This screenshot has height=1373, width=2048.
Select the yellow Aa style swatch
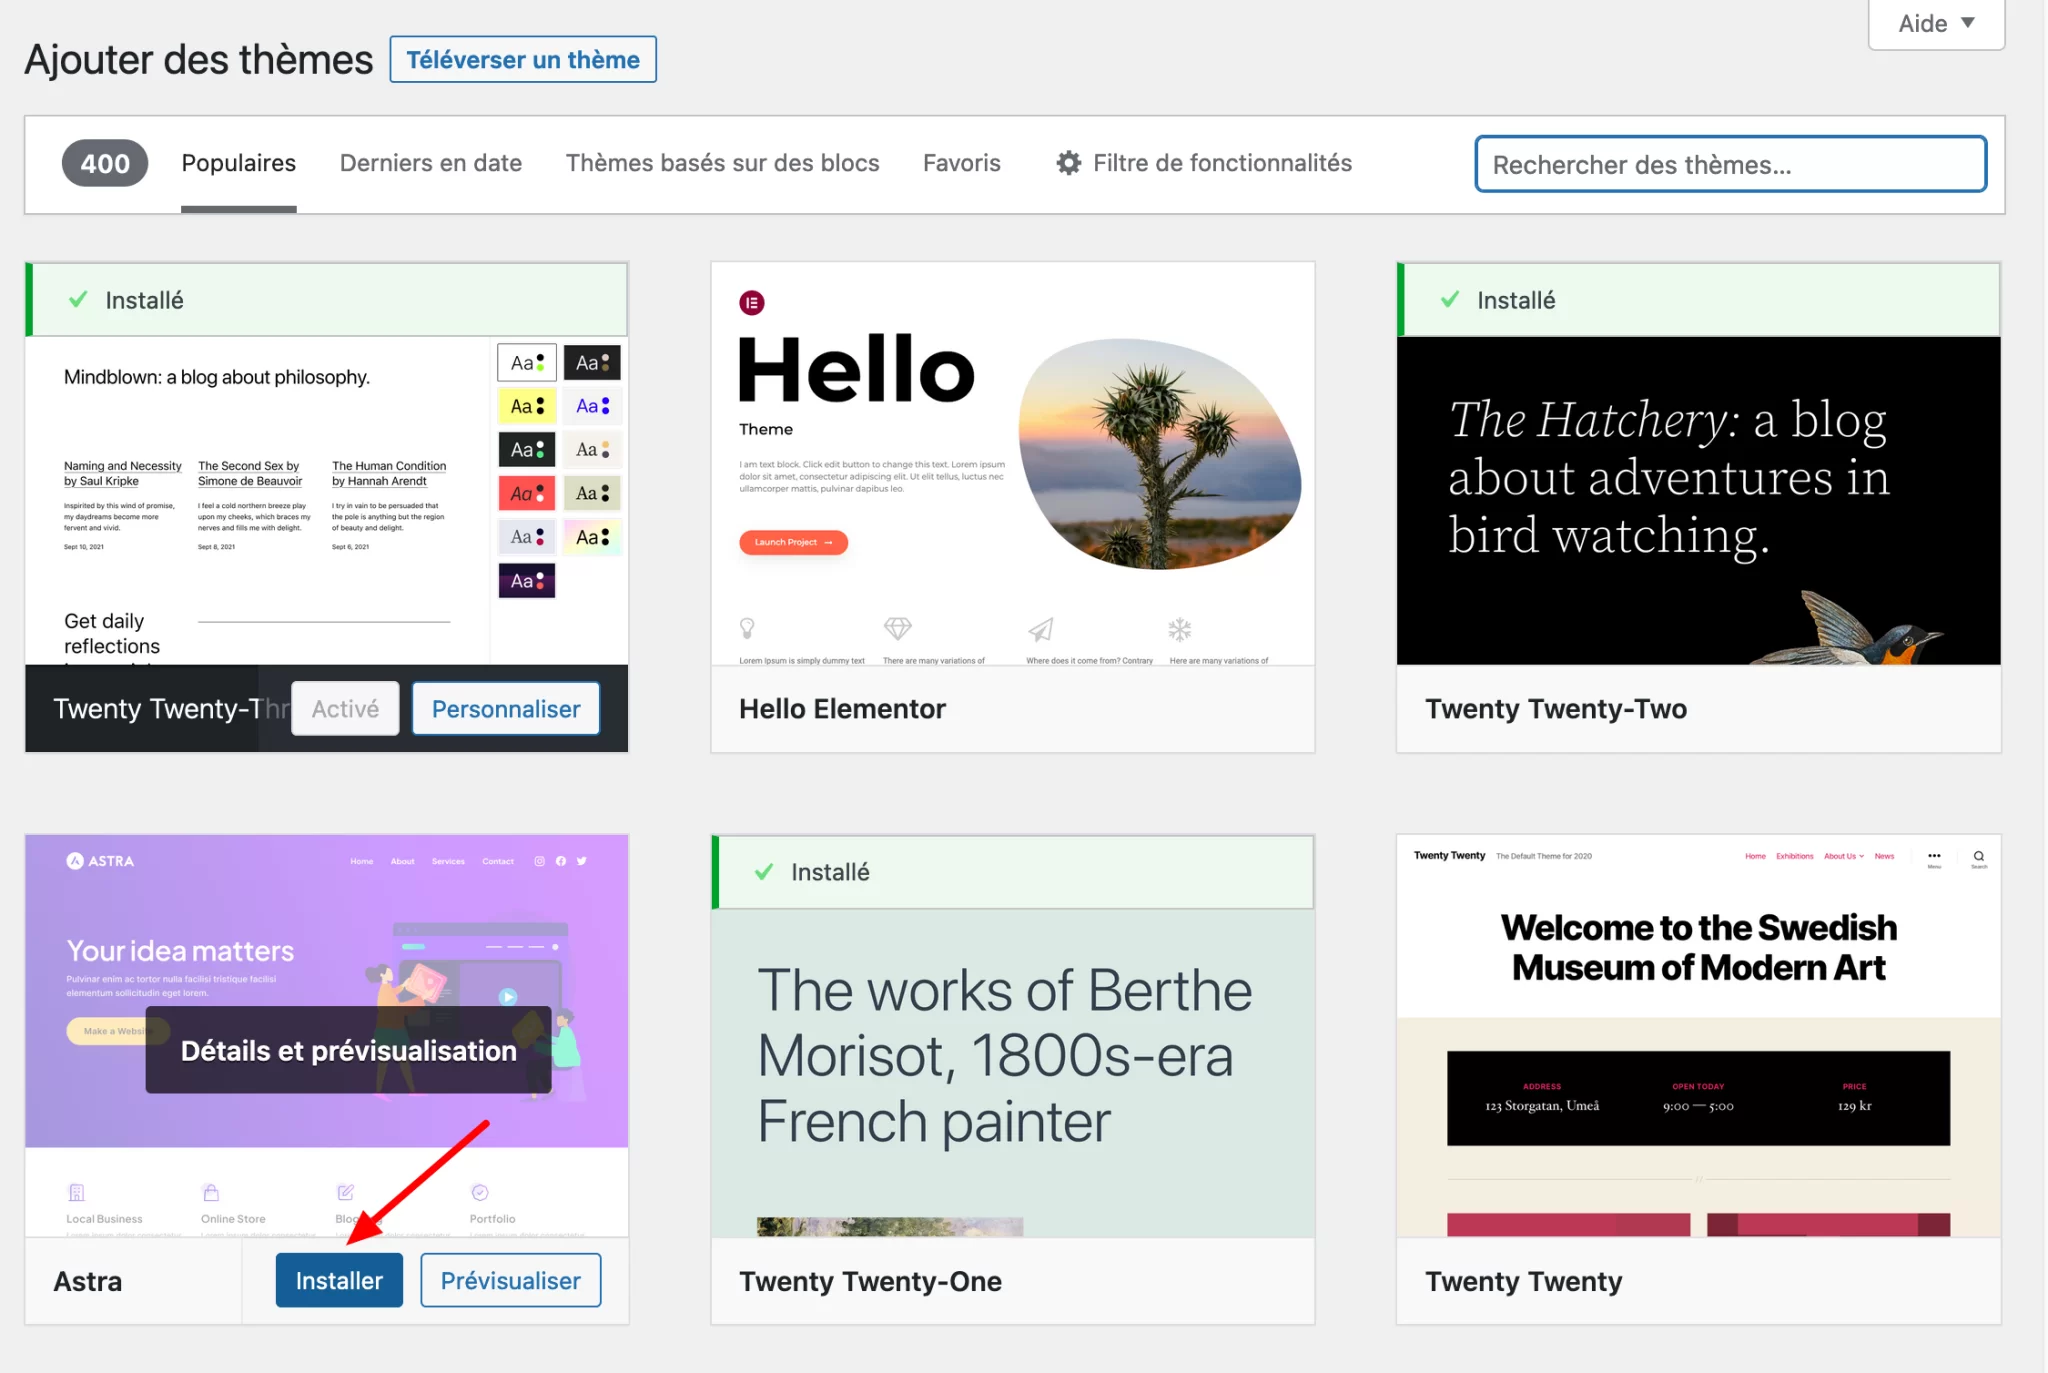(x=526, y=406)
